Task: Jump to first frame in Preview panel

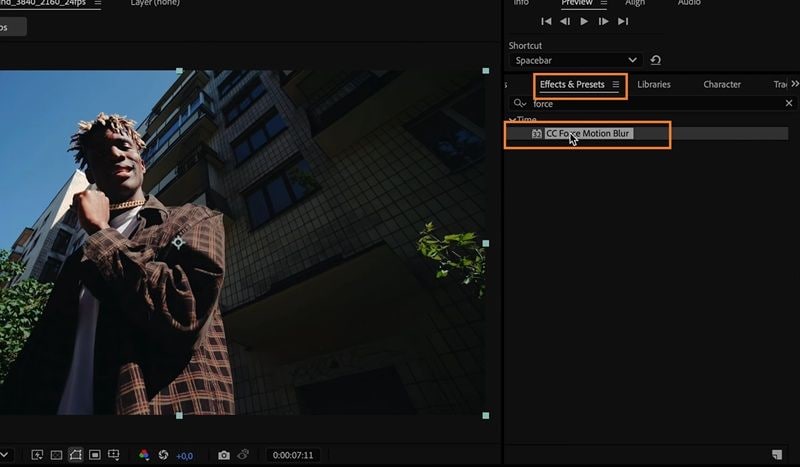Action: pos(546,21)
